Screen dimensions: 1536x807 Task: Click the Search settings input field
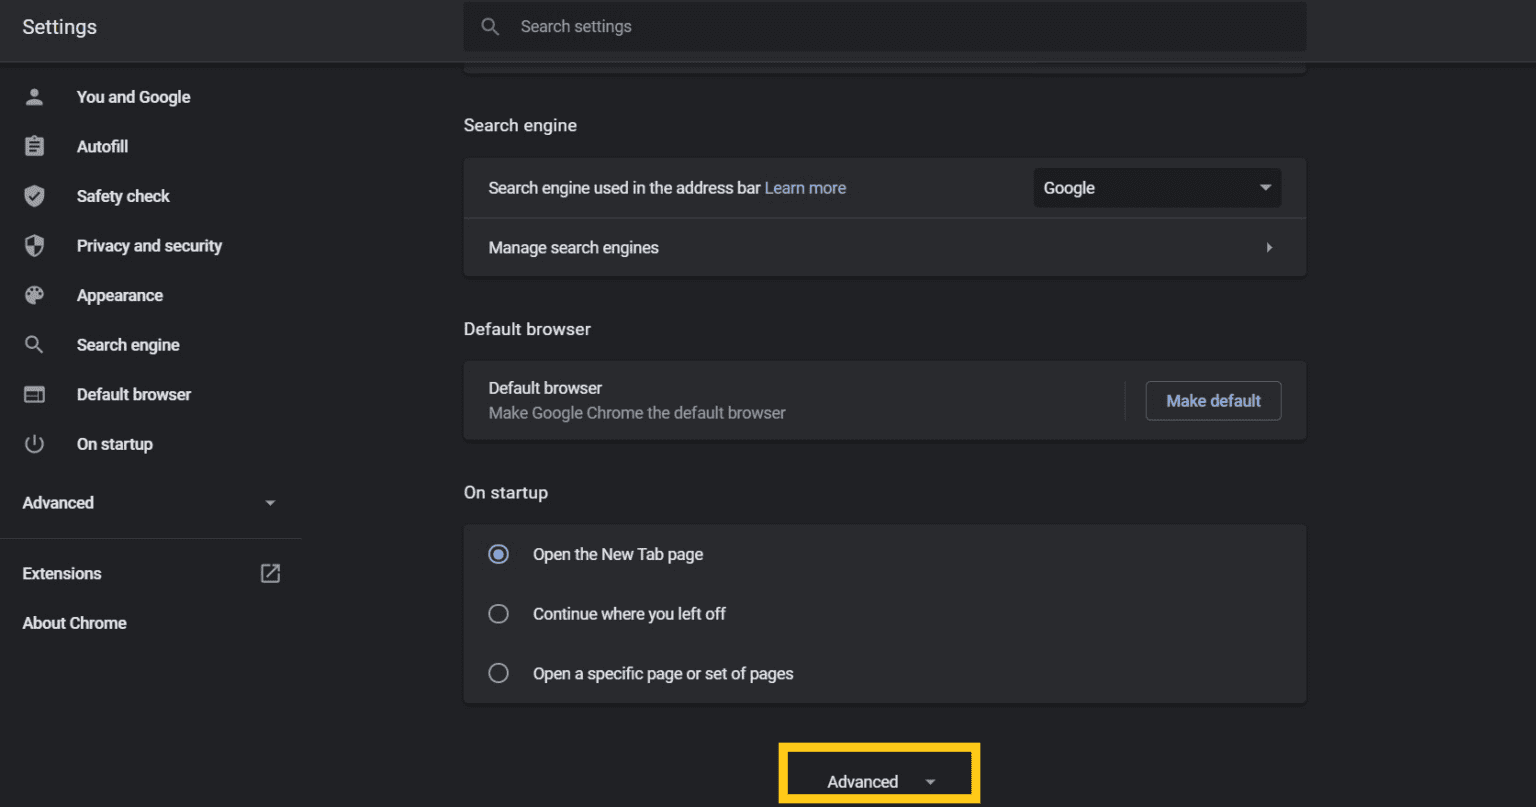884,26
